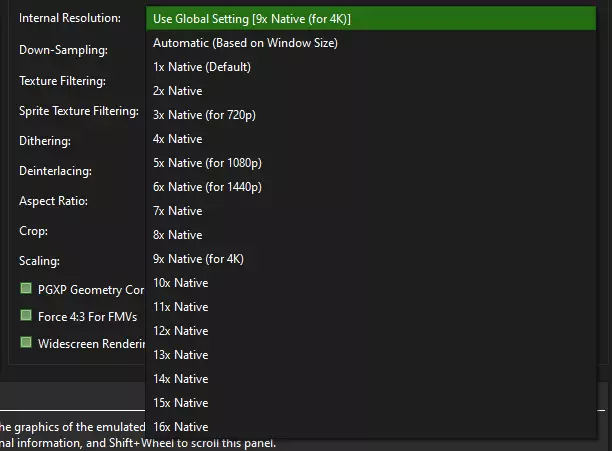Click the Scaling label
Screen dimensions: 612x451
click(x=39, y=261)
